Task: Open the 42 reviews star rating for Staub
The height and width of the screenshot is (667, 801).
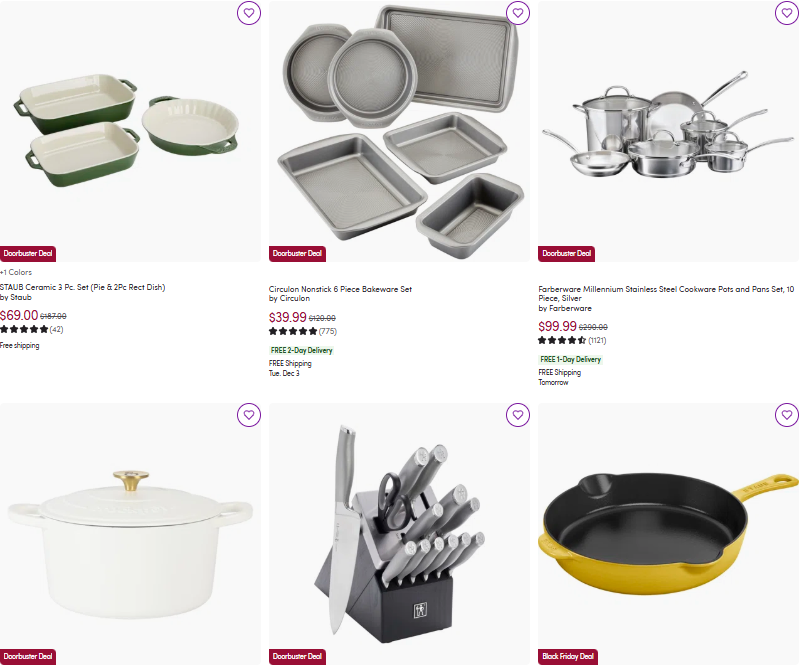Action: point(32,329)
